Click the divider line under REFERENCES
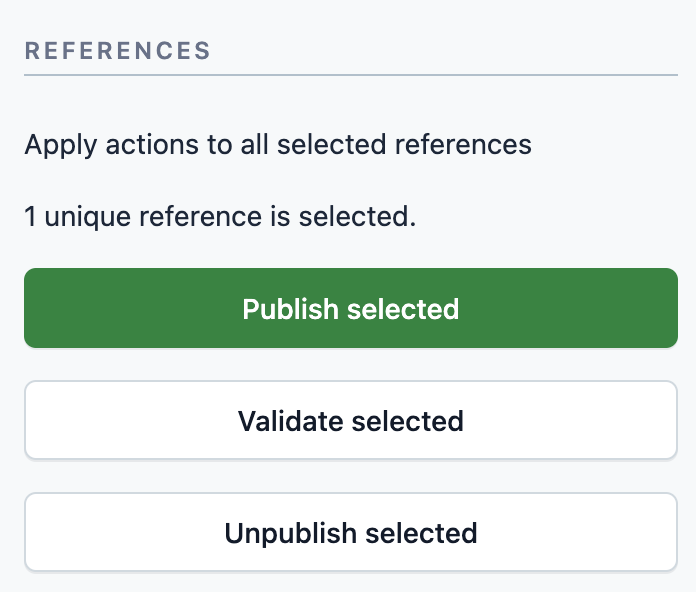Viewport: 696px width, 592px height. click(350, 75)
